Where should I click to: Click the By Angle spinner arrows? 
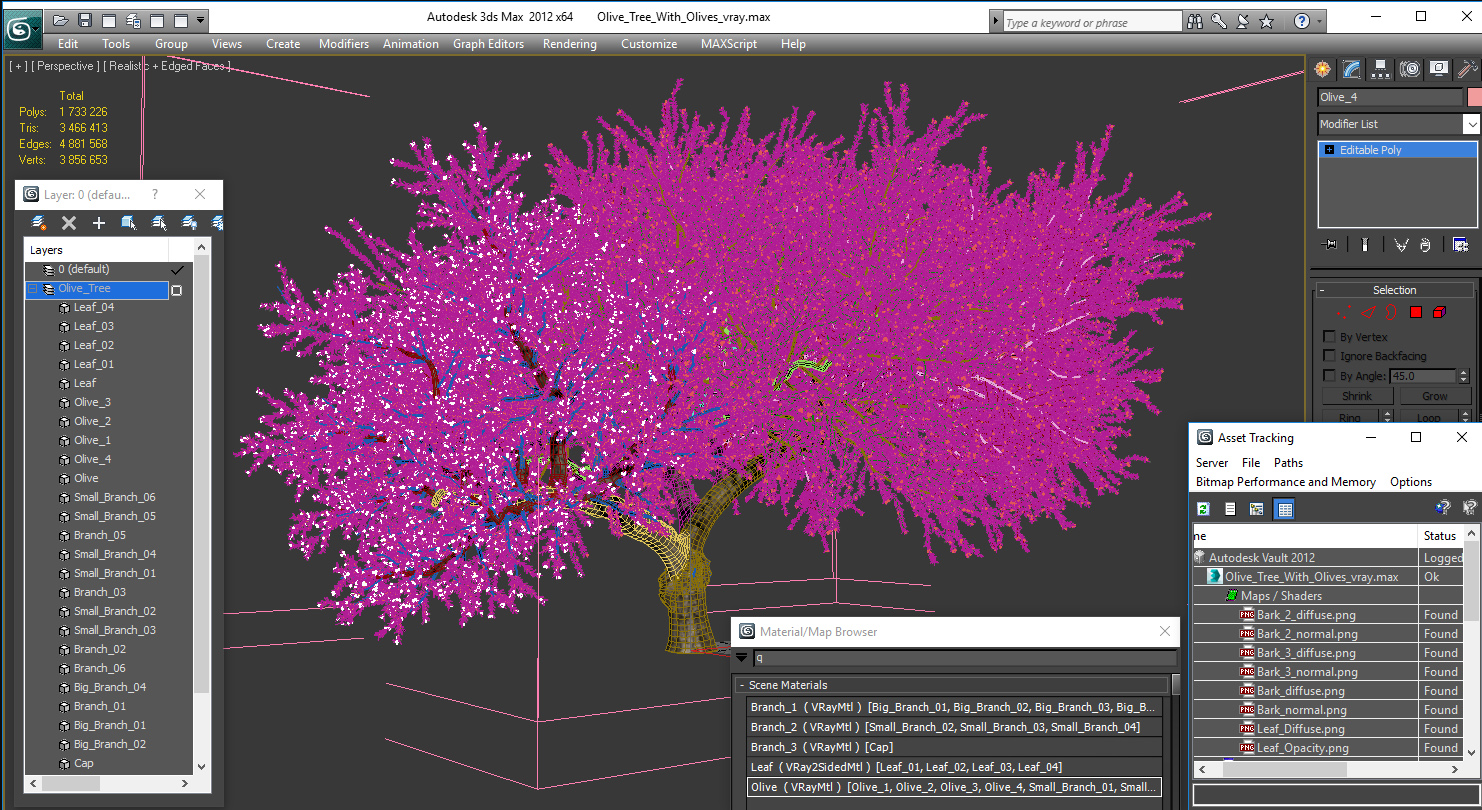coord(1464,376)
